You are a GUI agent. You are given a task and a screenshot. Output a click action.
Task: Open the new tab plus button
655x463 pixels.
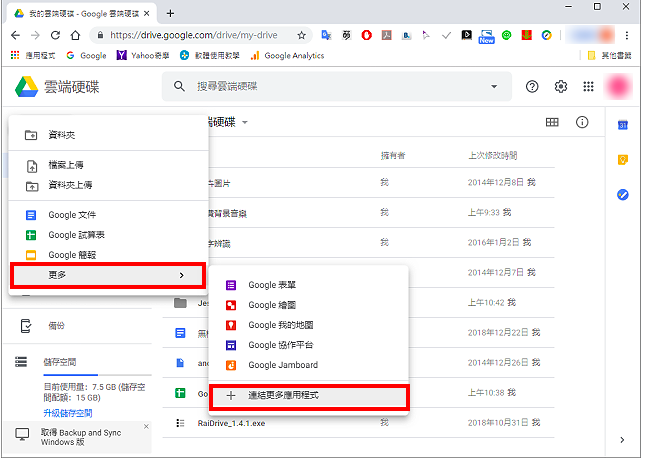click(170, 13)
